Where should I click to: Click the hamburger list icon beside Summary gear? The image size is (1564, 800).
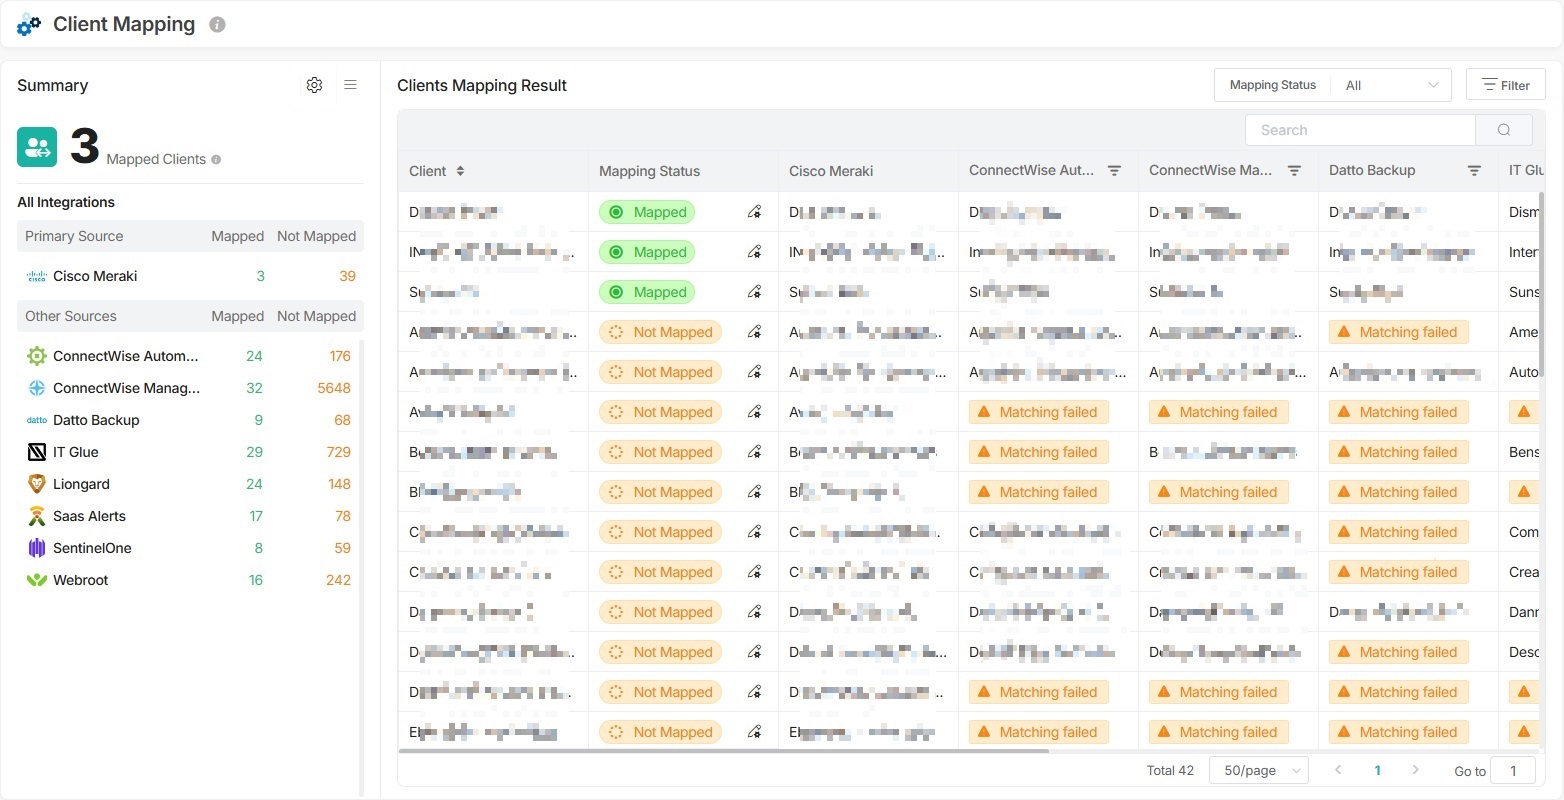[350, 85]
